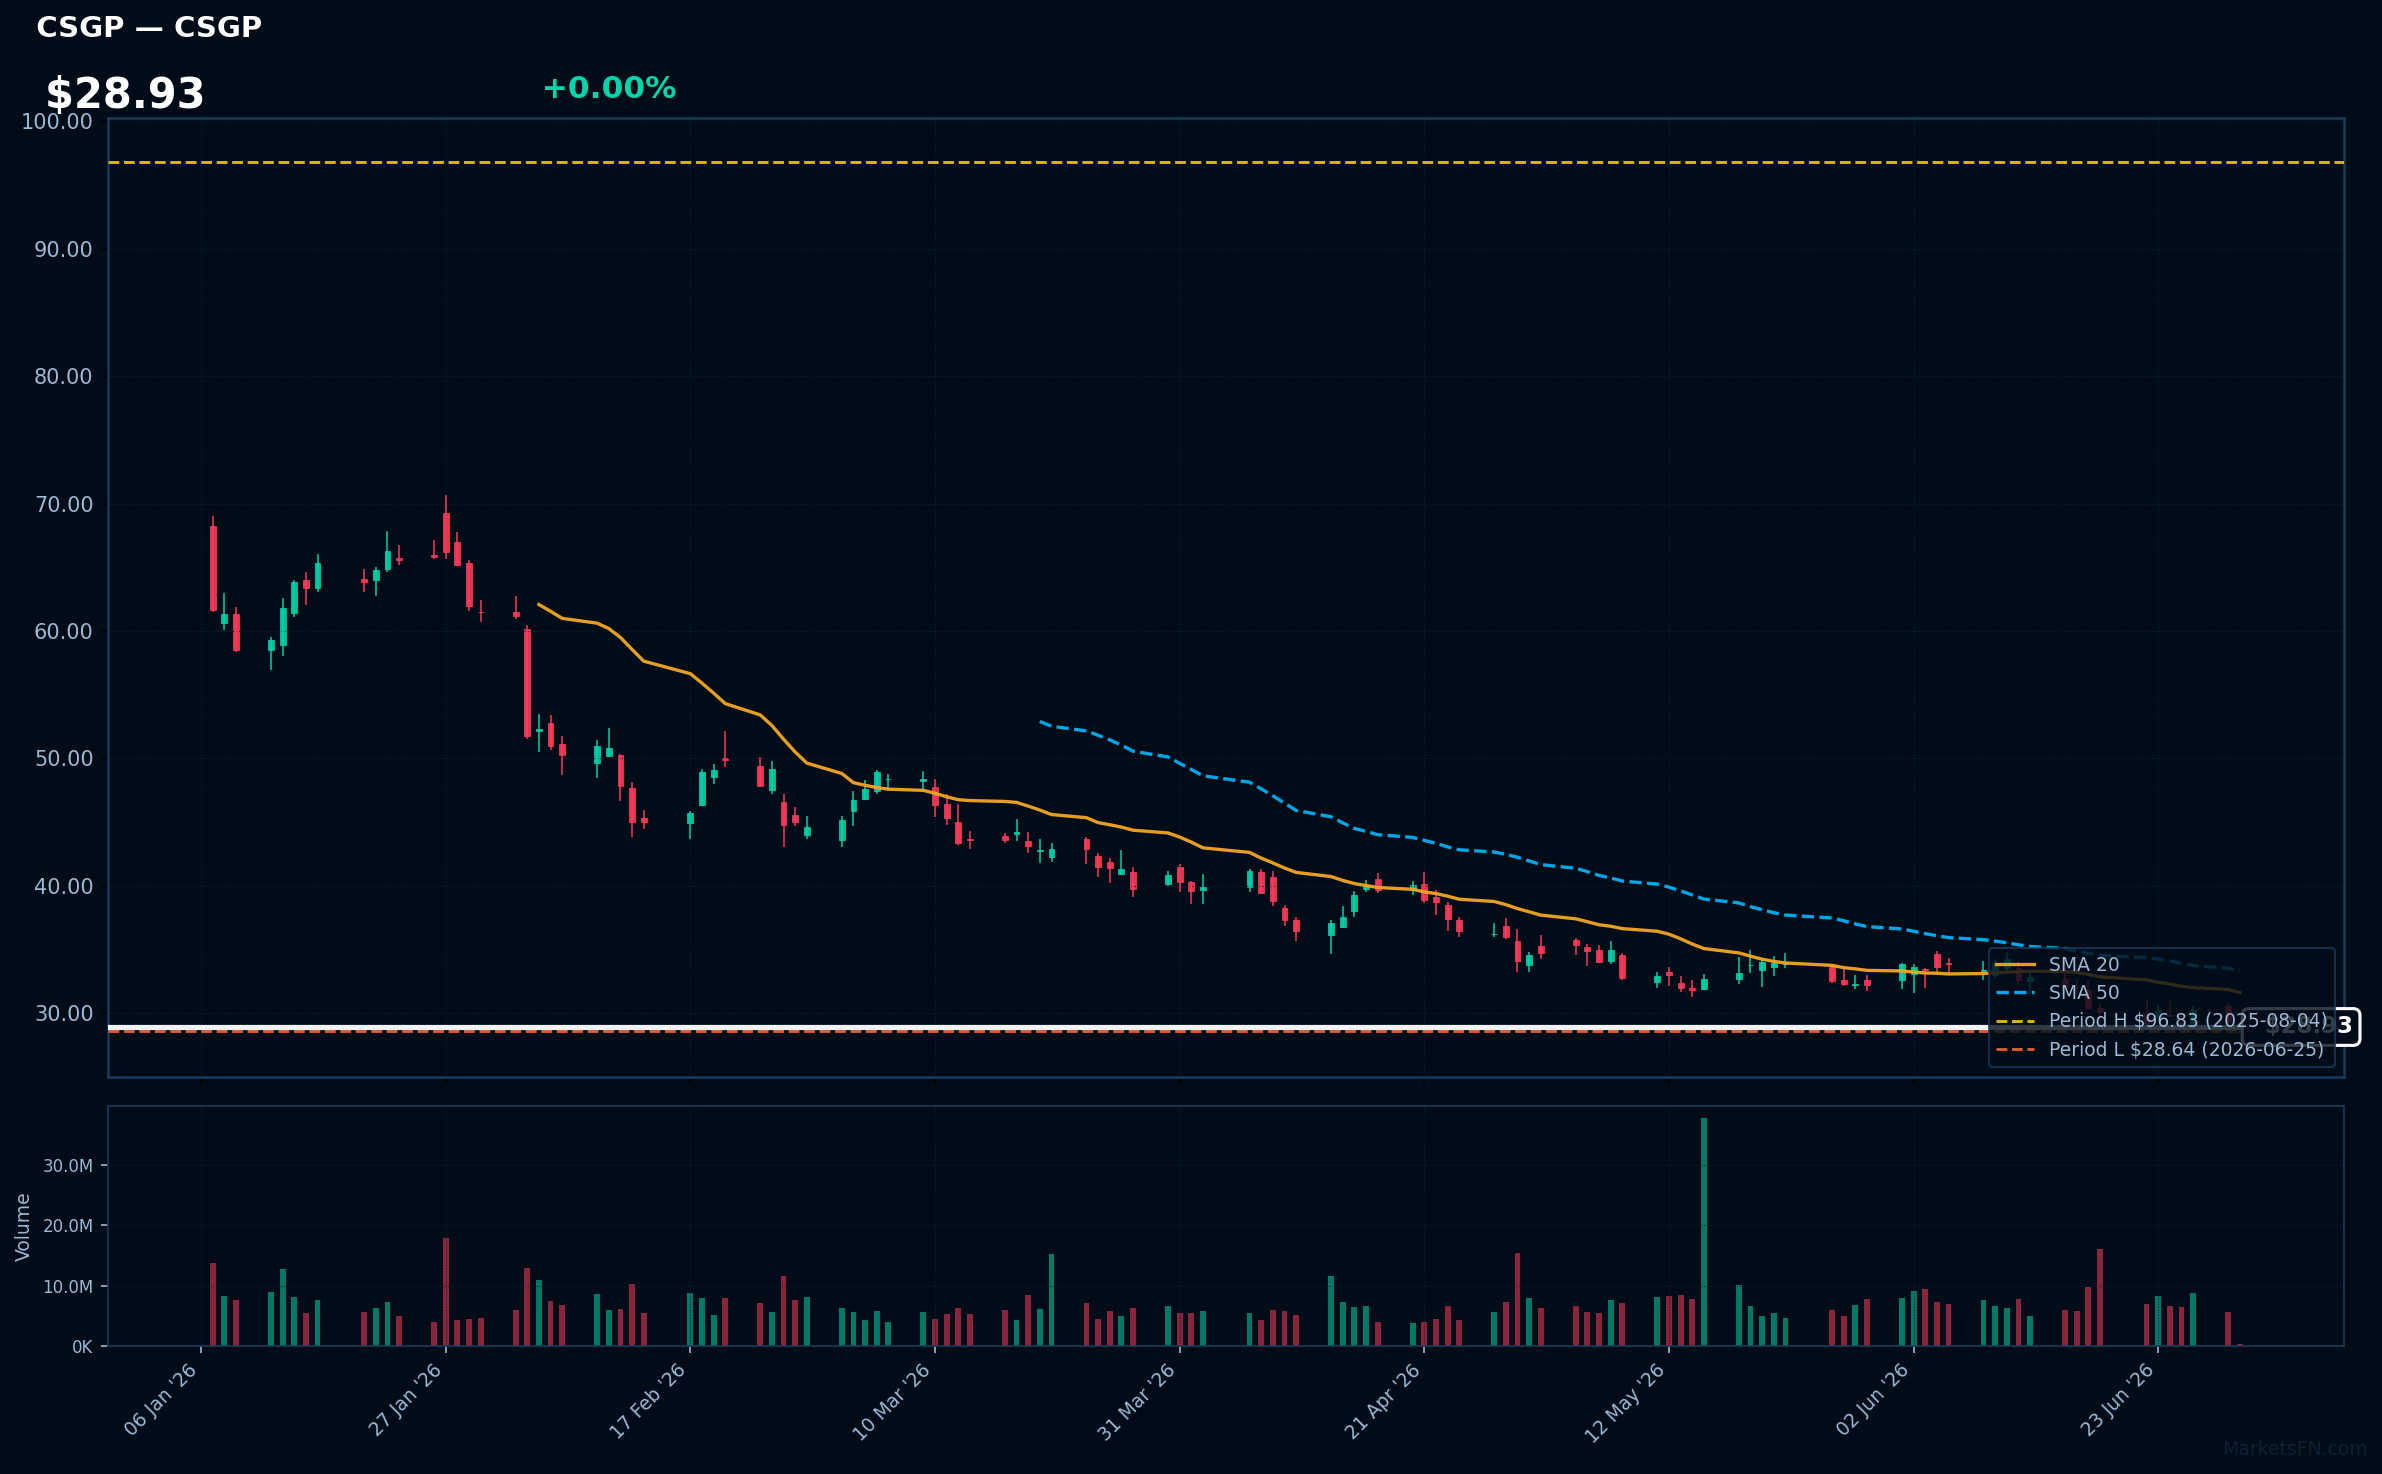Click the +0.00% change indicator

[609, 88]
